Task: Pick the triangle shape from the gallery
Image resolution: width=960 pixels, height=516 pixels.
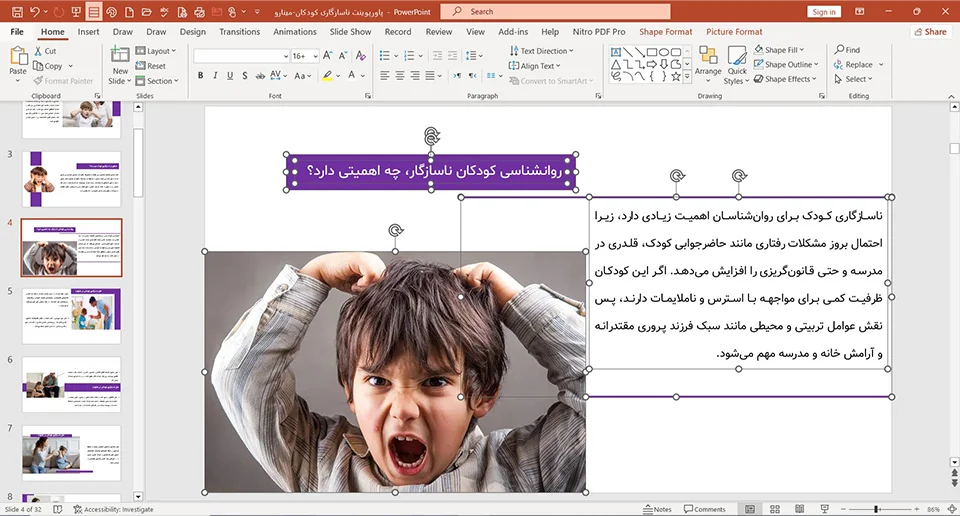Action: [x=616, y=64]
